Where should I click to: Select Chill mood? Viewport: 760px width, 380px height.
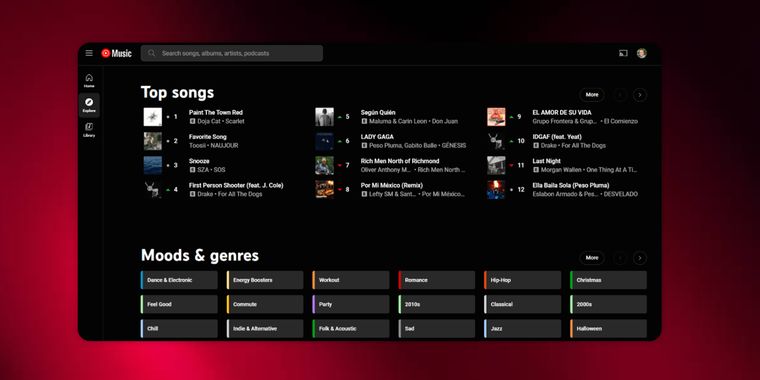point(179,329)
